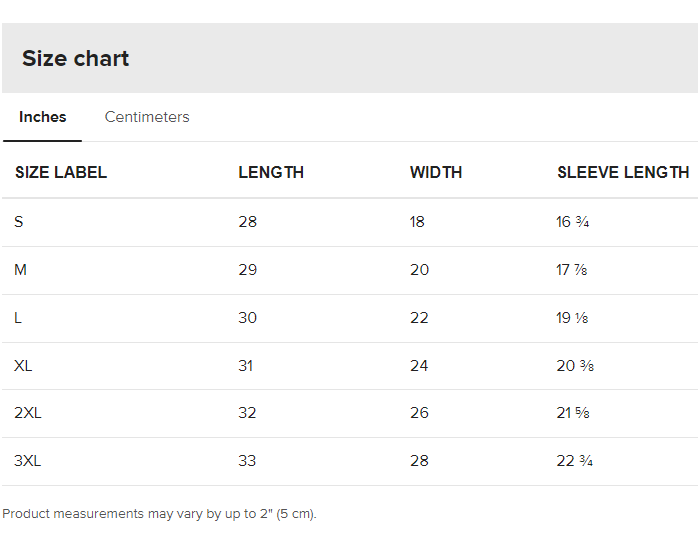Click the LENGTH column header
The width and height of the screenshot is (698, 548).
(x=271, y=172)
